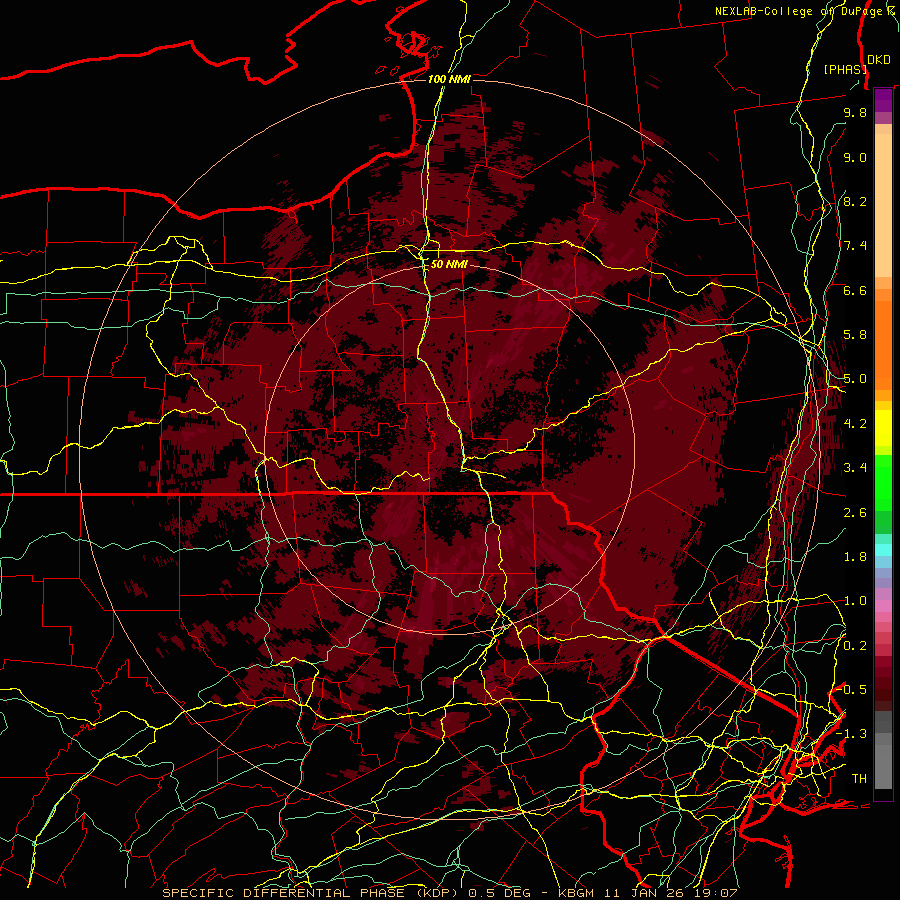The width and height of the screenshot is (900, 900).
Task: Click the orange band on the color bar
Action: tap(883, 344)
